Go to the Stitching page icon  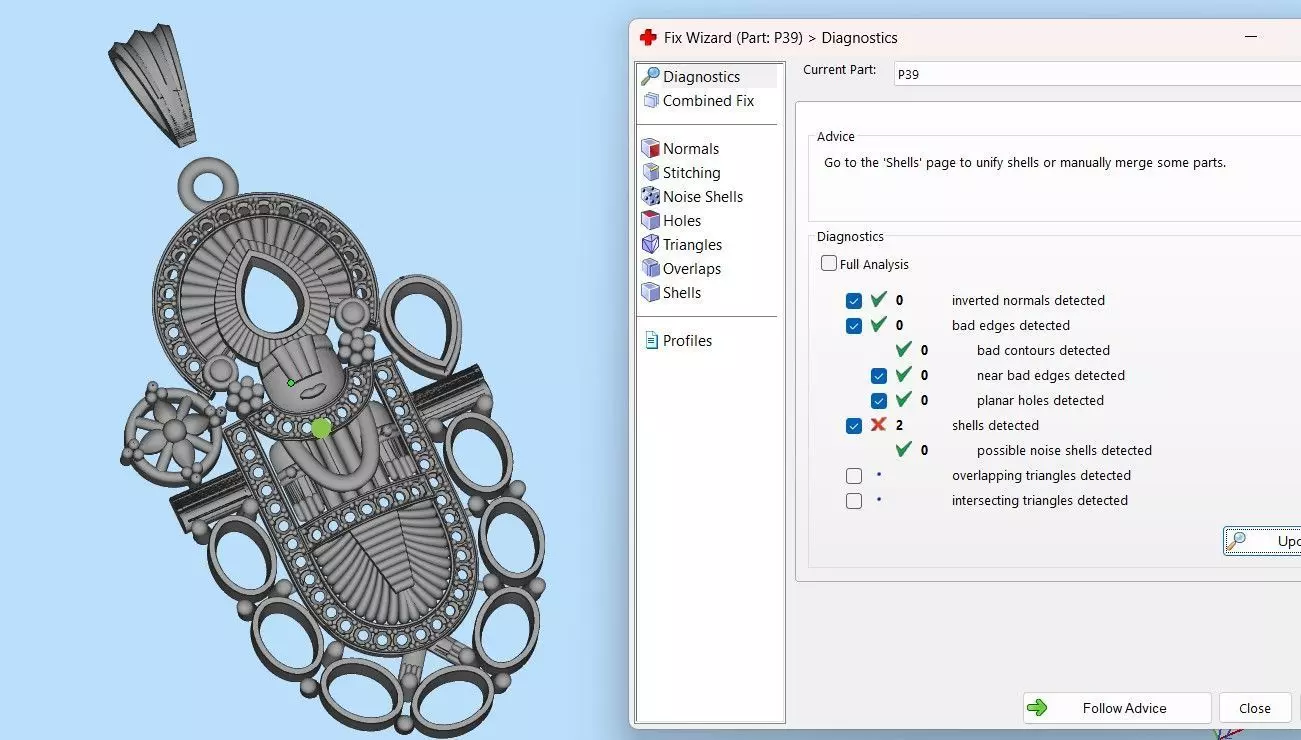pos(650,172)
